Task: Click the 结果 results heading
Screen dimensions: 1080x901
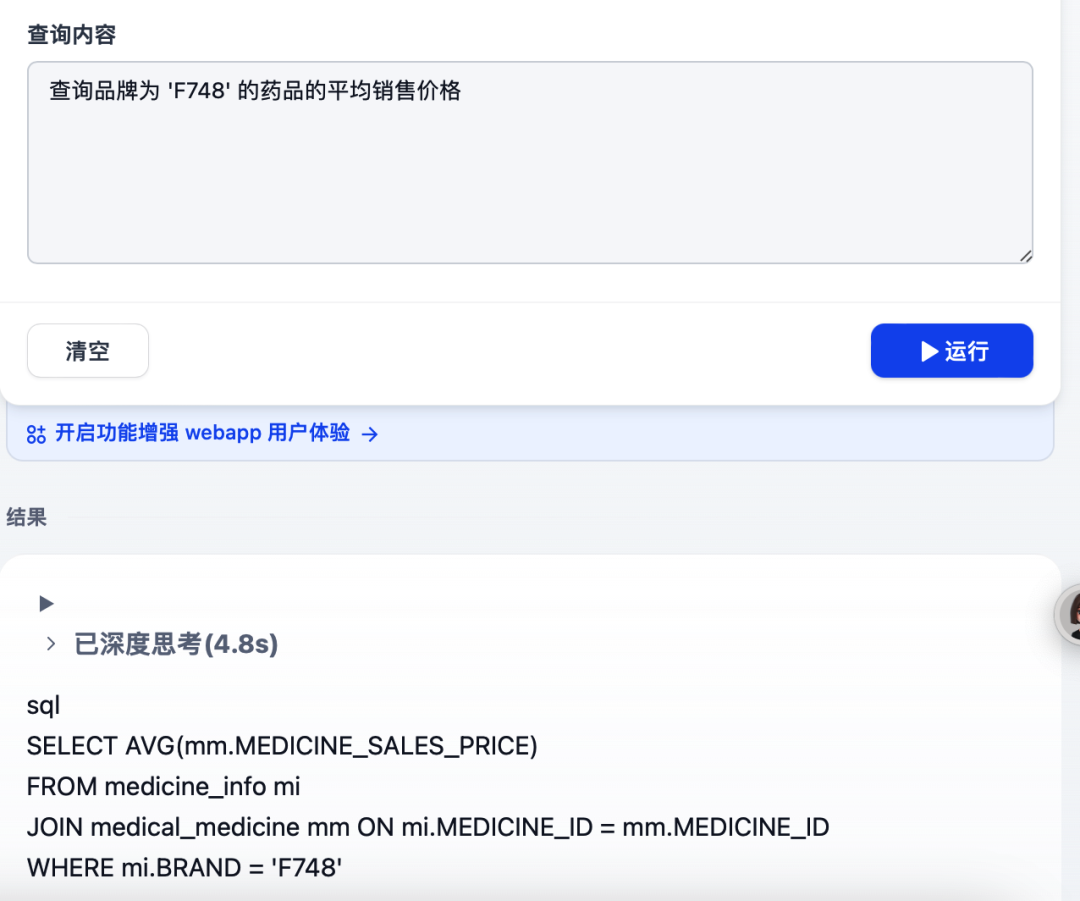Action: pos(27,517)
